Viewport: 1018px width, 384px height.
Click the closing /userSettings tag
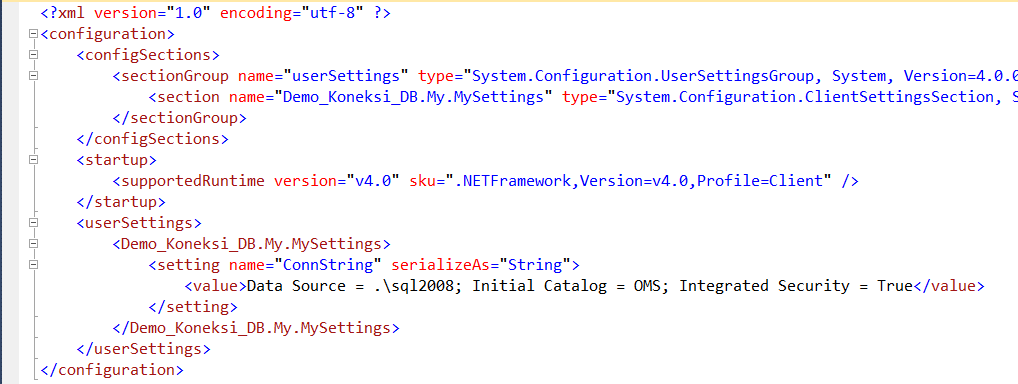coord(144,349)
